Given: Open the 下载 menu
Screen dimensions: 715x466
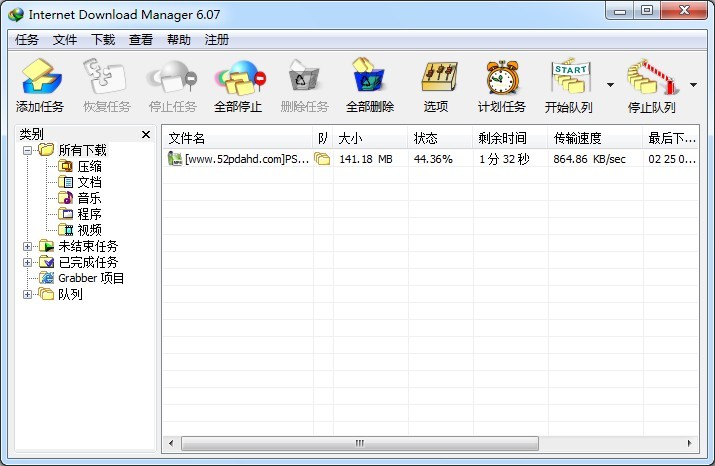Looking at the screenshot, I should tap(103, 40).
